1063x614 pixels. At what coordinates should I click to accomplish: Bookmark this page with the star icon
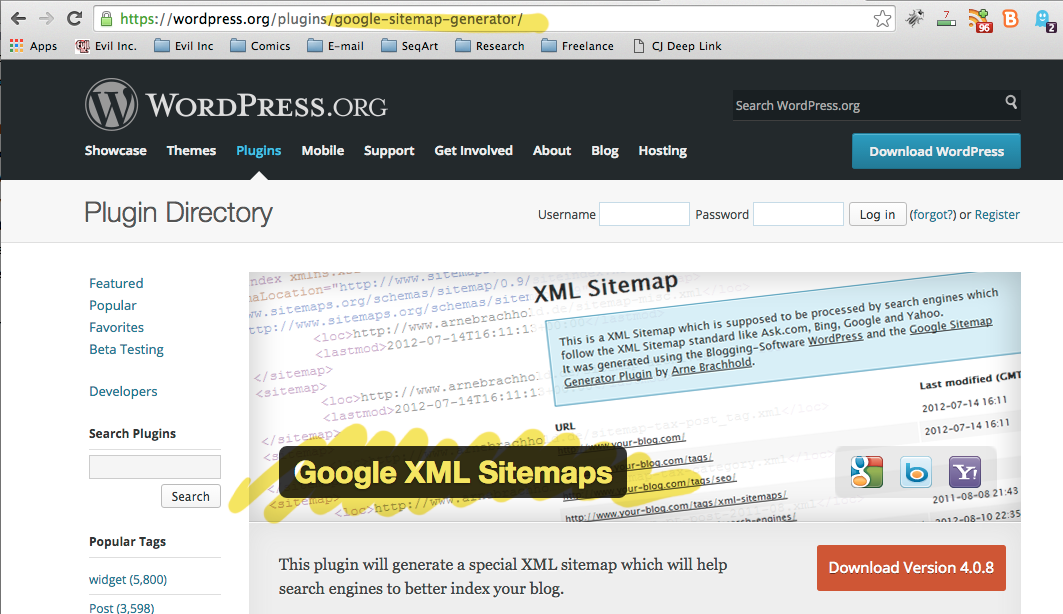[x=881, y=18]
